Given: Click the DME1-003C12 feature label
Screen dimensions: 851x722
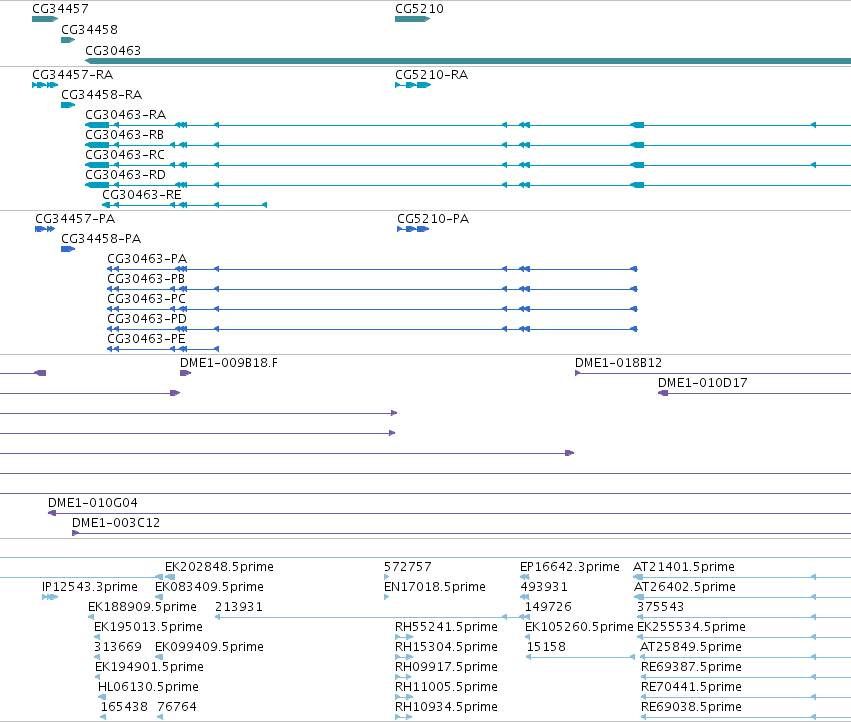Looking at the screenshot, I should 116,523.
